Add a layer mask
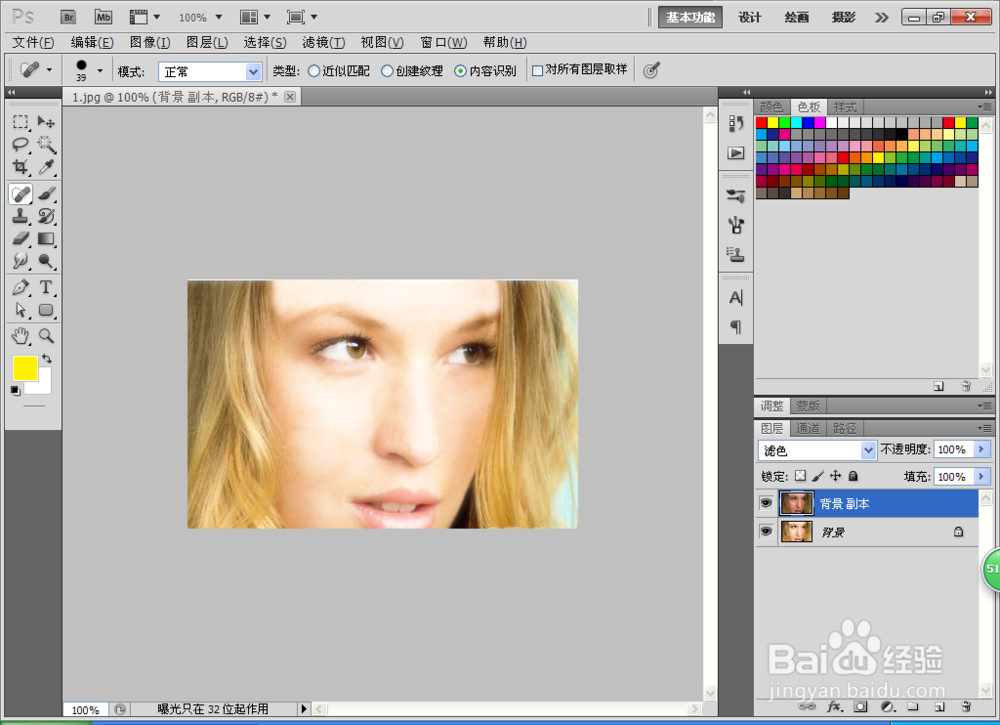Image resolution: width=1000 pixels, height=725 pixels. pos(861,707)
